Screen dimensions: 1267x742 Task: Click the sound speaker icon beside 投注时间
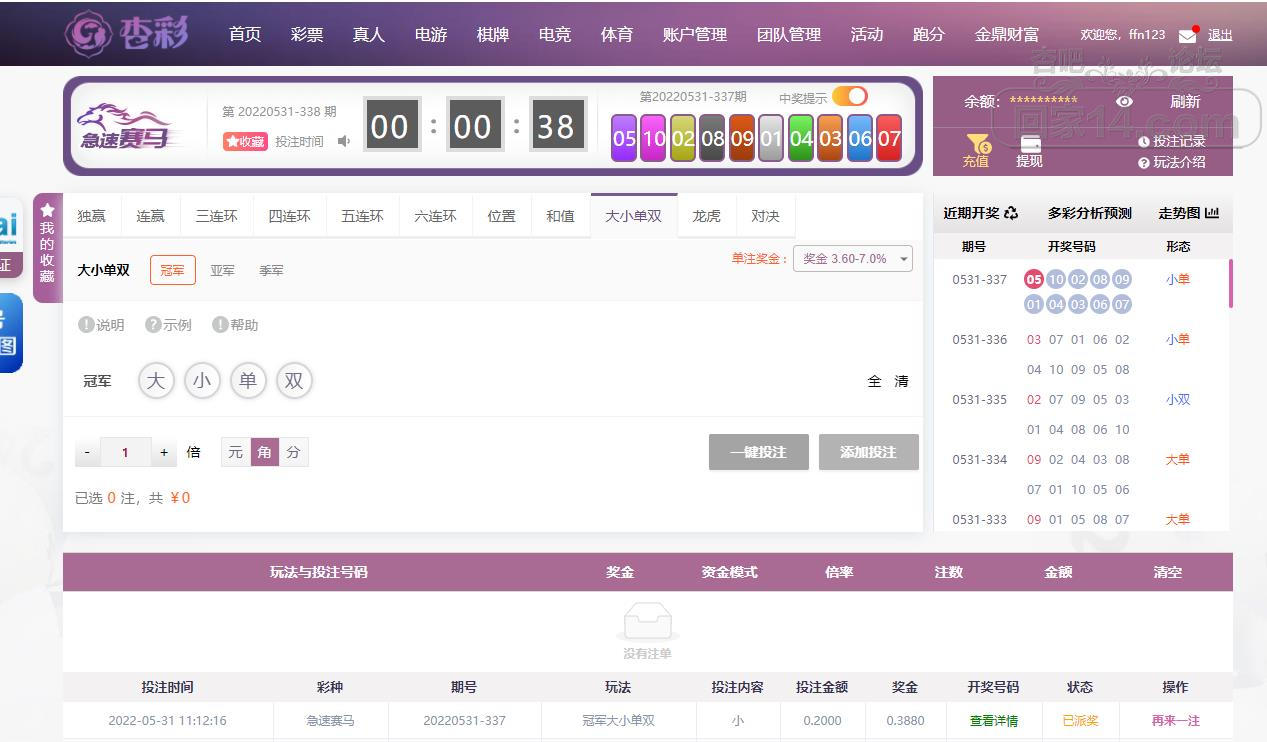[x=344, y=141]
